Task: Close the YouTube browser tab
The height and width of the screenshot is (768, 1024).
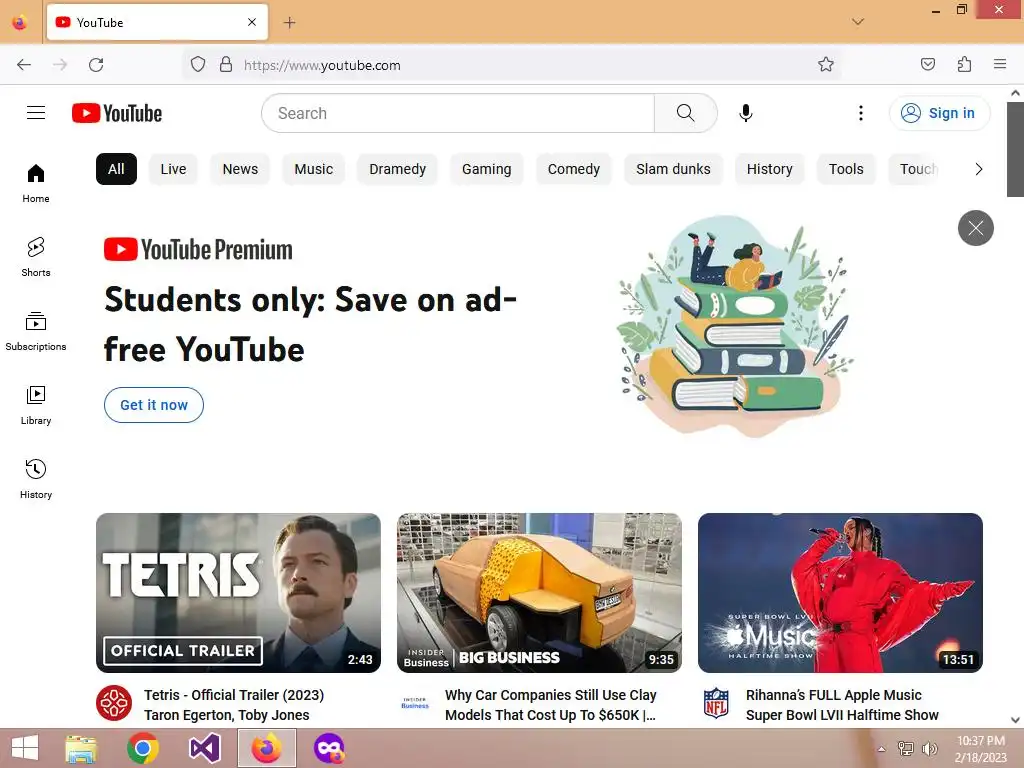Action: coord(252,22)
